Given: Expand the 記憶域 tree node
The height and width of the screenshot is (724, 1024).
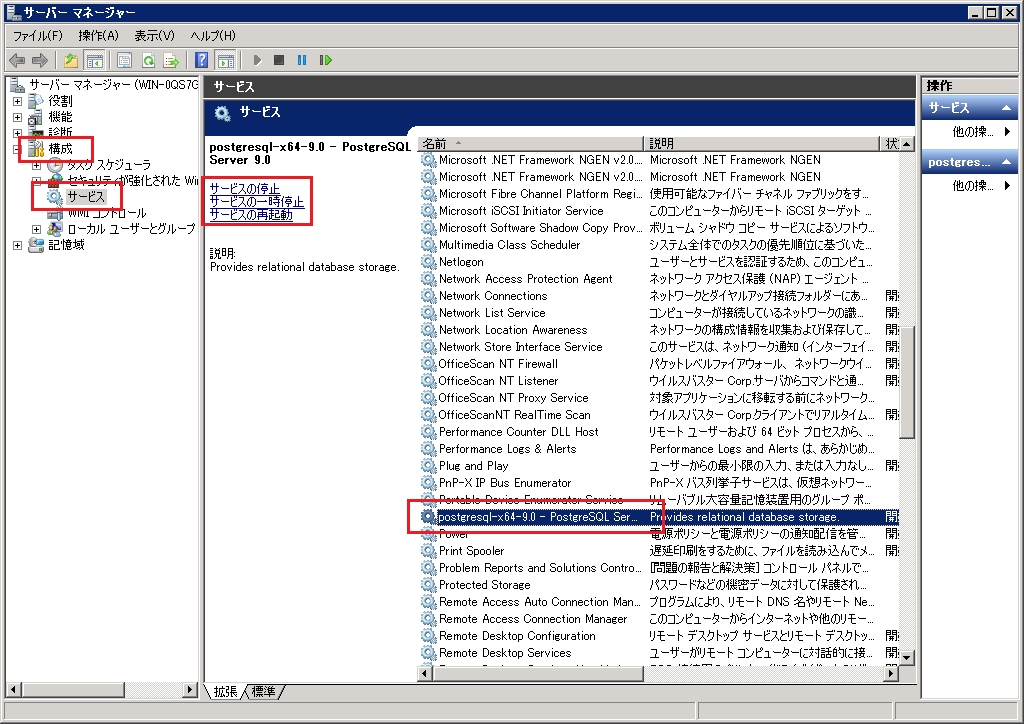Looking at the screenshot, I should 17,245.
